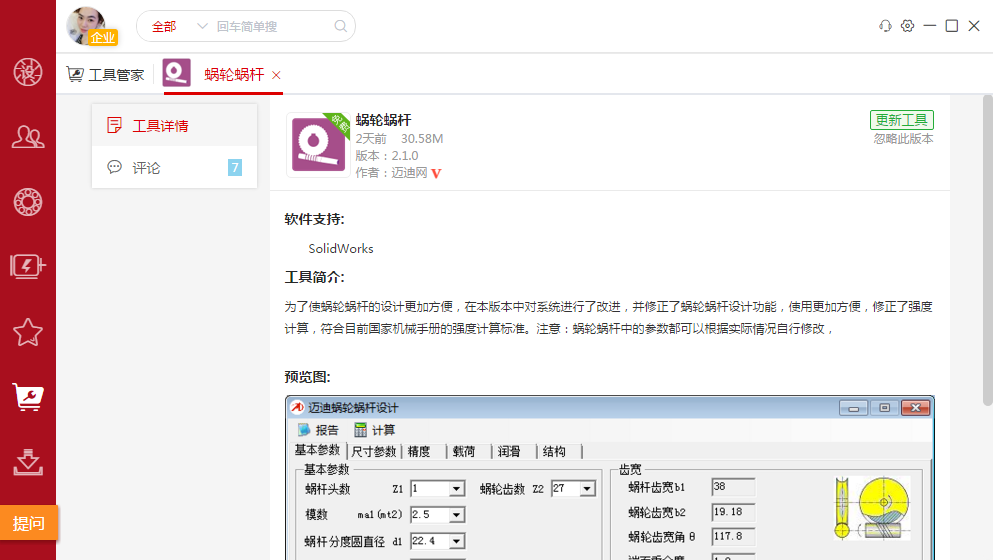Open the headset customer service icon
The width and height of the screenshot is (993, 560).
(885, 26)
